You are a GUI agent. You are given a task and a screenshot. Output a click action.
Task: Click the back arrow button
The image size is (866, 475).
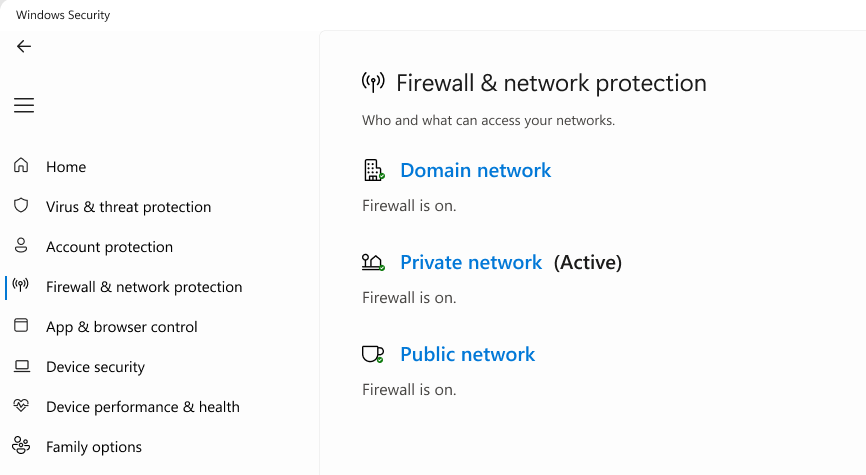pyautogui.click(x=24, y=46)
